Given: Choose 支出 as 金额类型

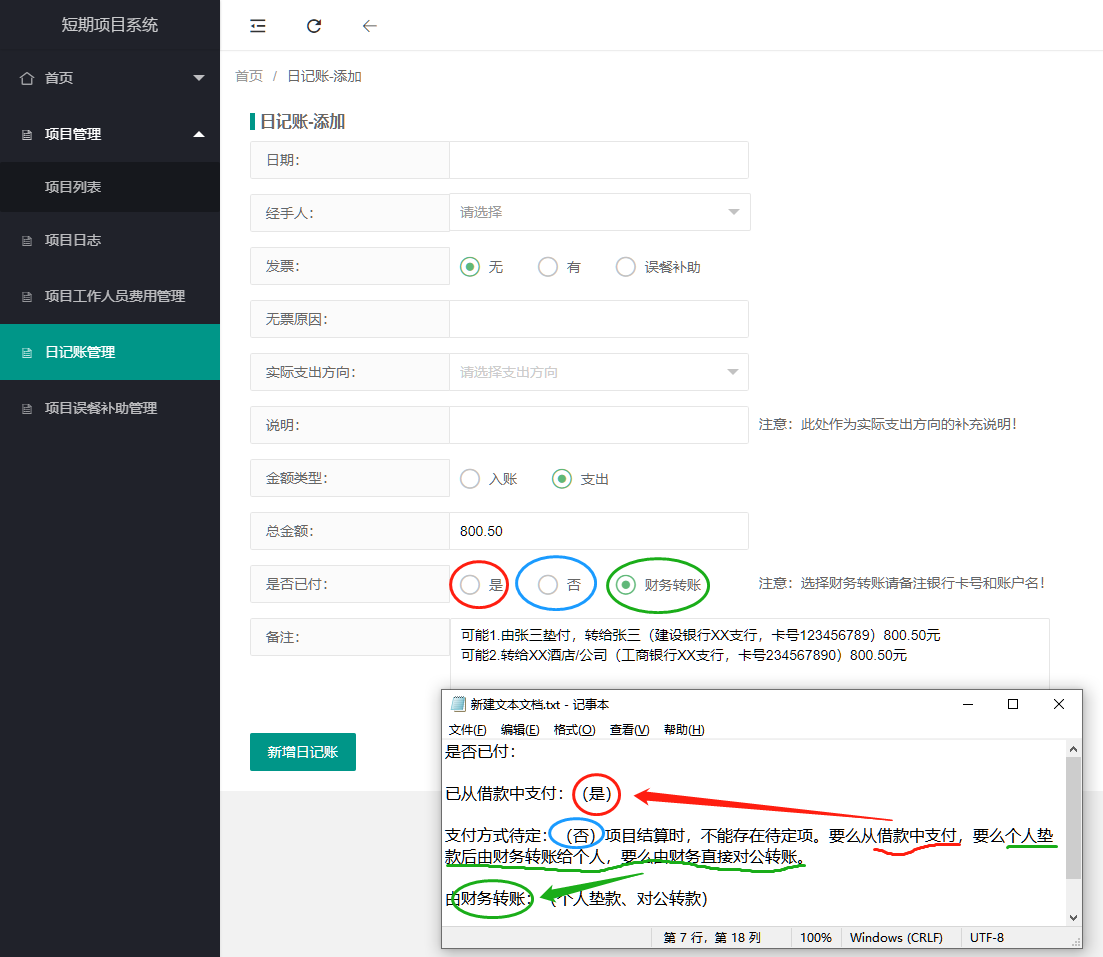Looking at the screenshot, I should pyautogui.click(x=561, y=479).
